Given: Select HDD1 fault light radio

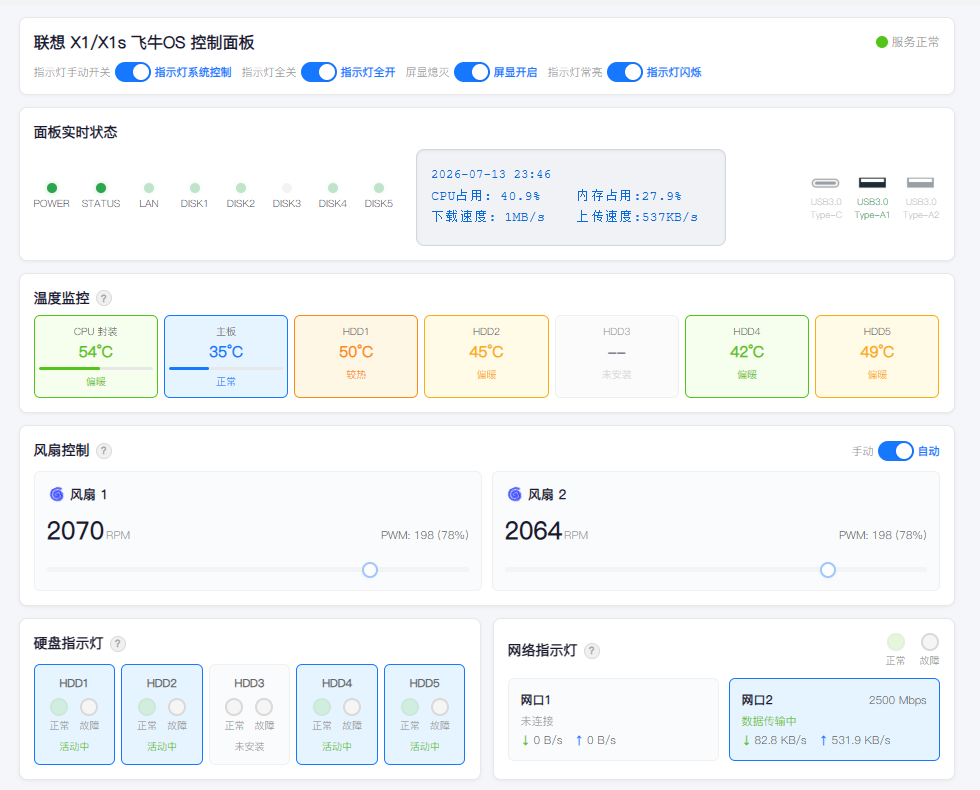Looking at the screenshot, I should [x=89, y=707].
